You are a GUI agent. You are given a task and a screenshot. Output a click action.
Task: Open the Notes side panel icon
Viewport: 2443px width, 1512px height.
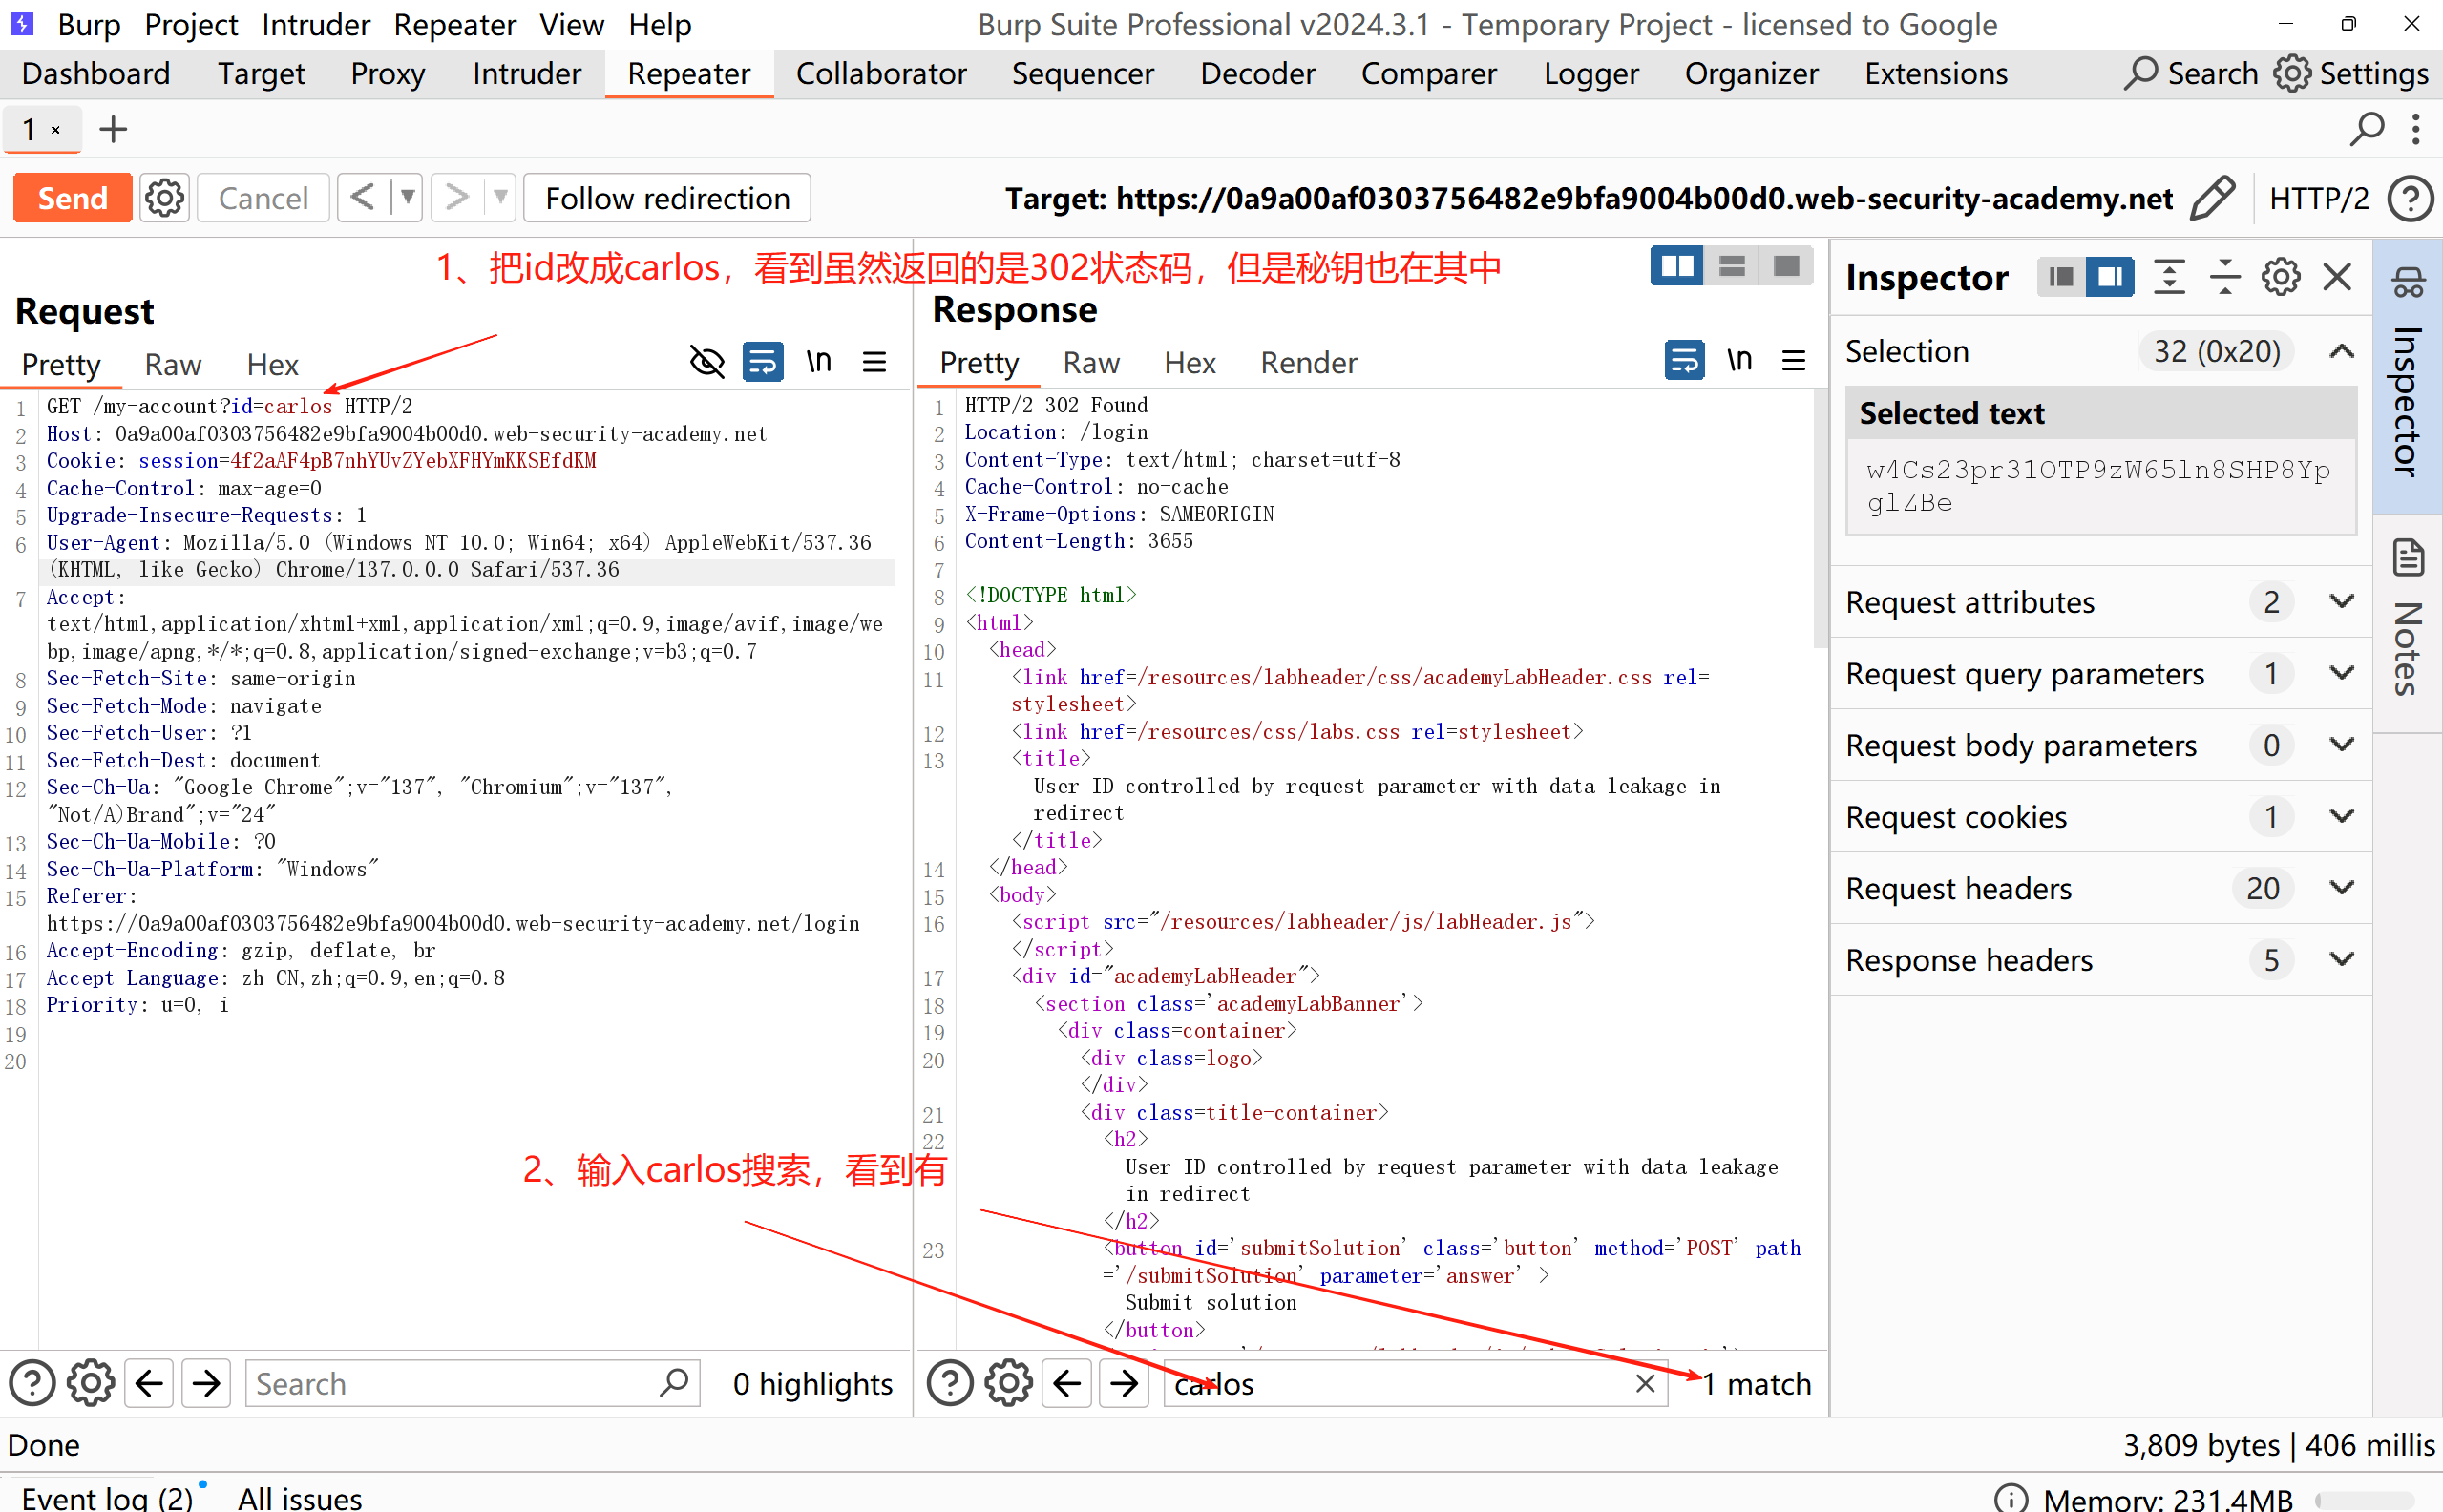[2408, 557]
